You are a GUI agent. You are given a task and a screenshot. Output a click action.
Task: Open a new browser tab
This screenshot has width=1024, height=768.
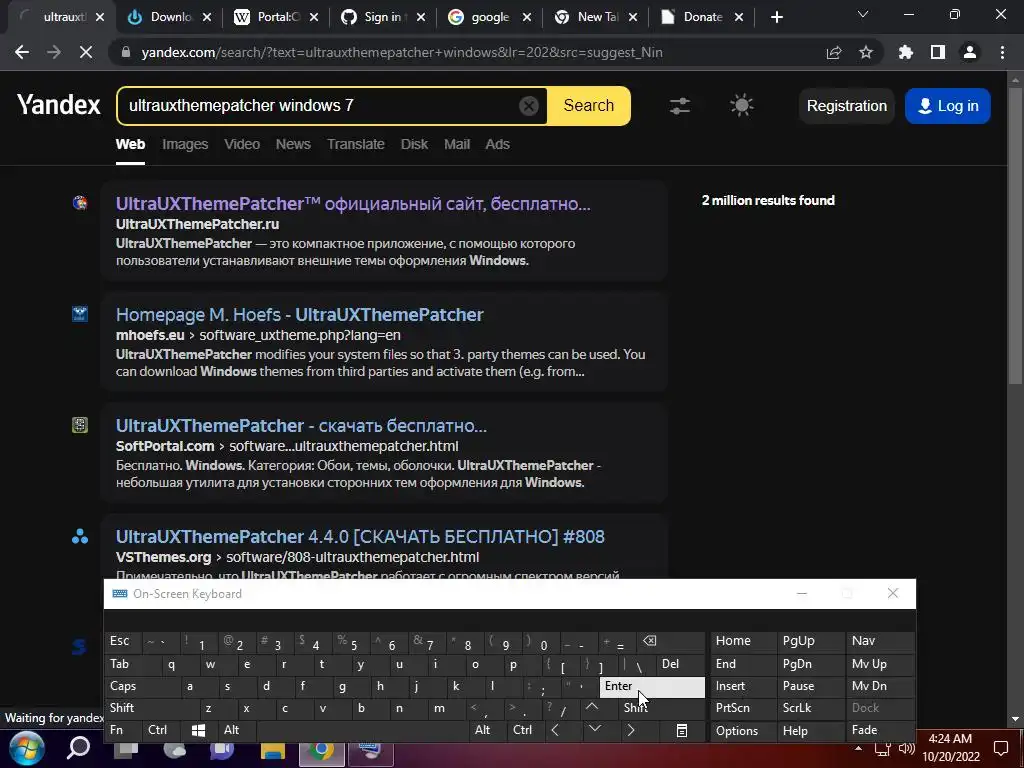point(776,18)
